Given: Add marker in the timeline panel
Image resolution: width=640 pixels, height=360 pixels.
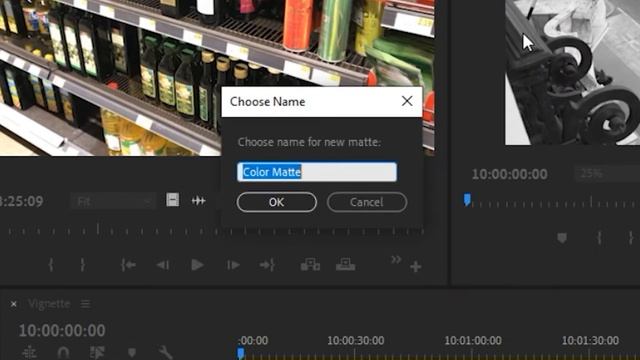Looking at the screenshot, I should pyautogui.click(x=131, y=352).
